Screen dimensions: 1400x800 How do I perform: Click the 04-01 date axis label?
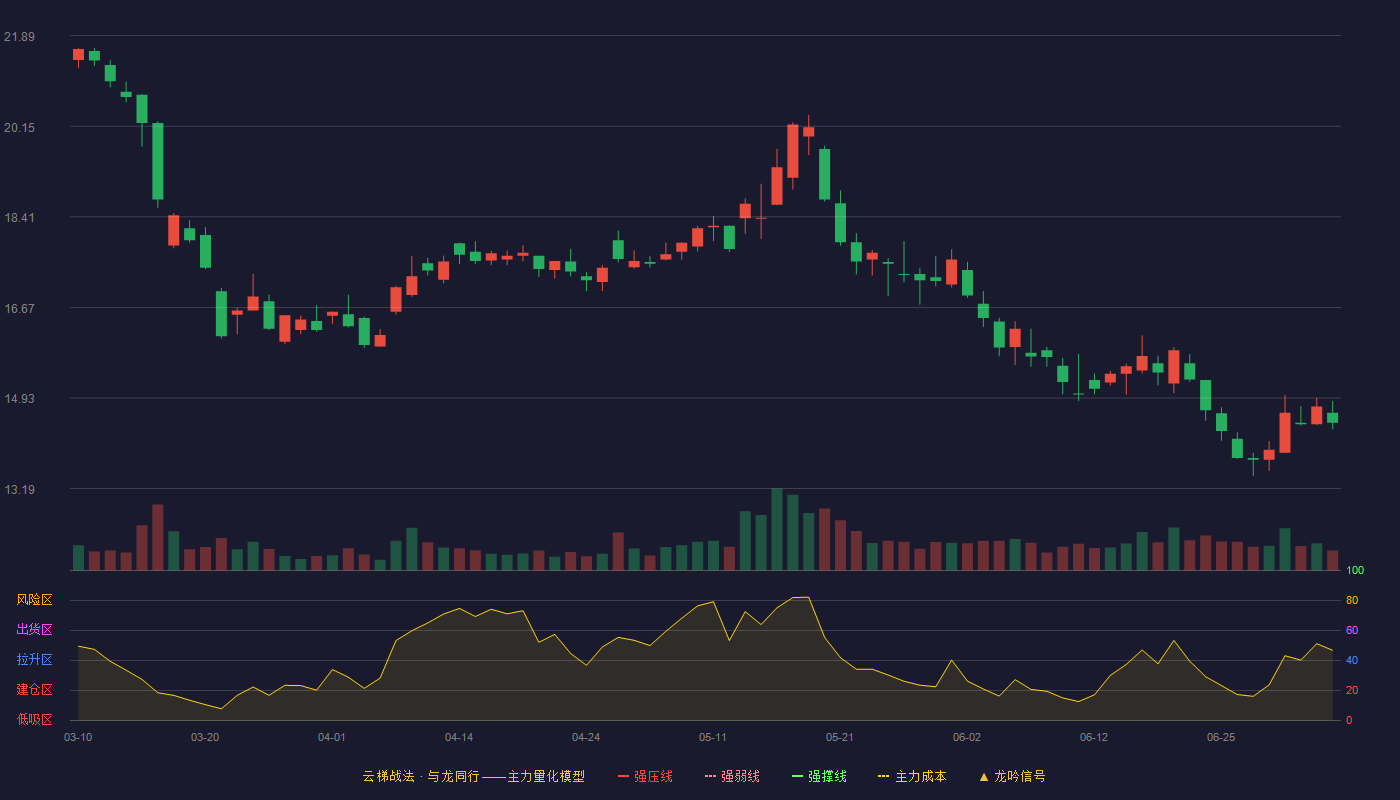coord(332,737)
